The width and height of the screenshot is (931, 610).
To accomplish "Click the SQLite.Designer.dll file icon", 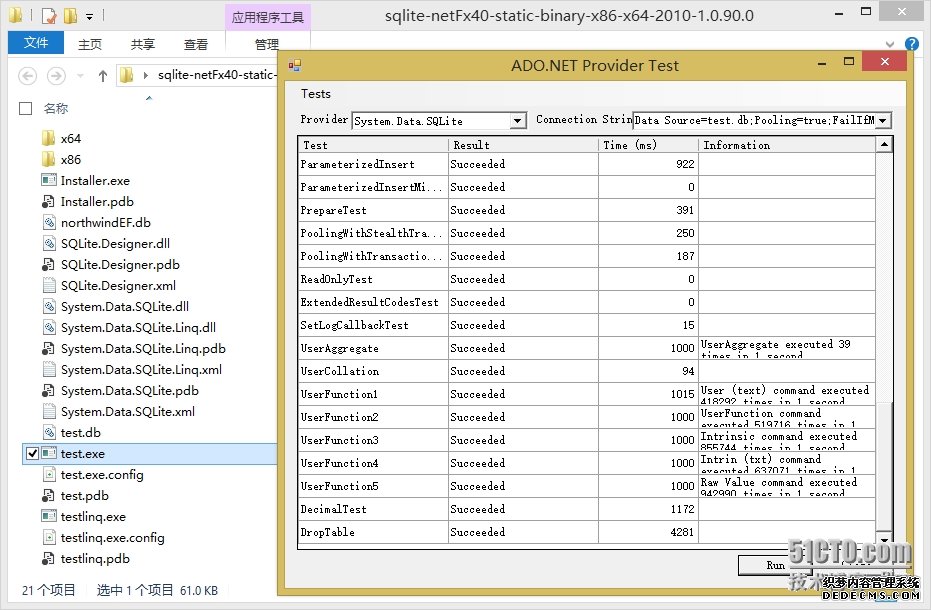I will [48, 243].
